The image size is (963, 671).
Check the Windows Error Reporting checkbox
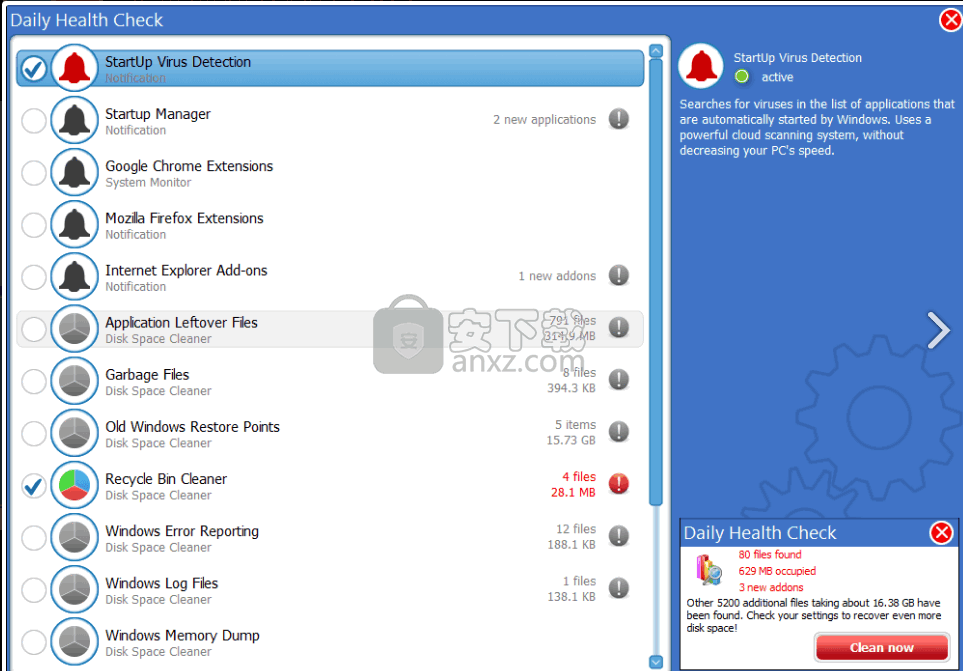point(34,538)
